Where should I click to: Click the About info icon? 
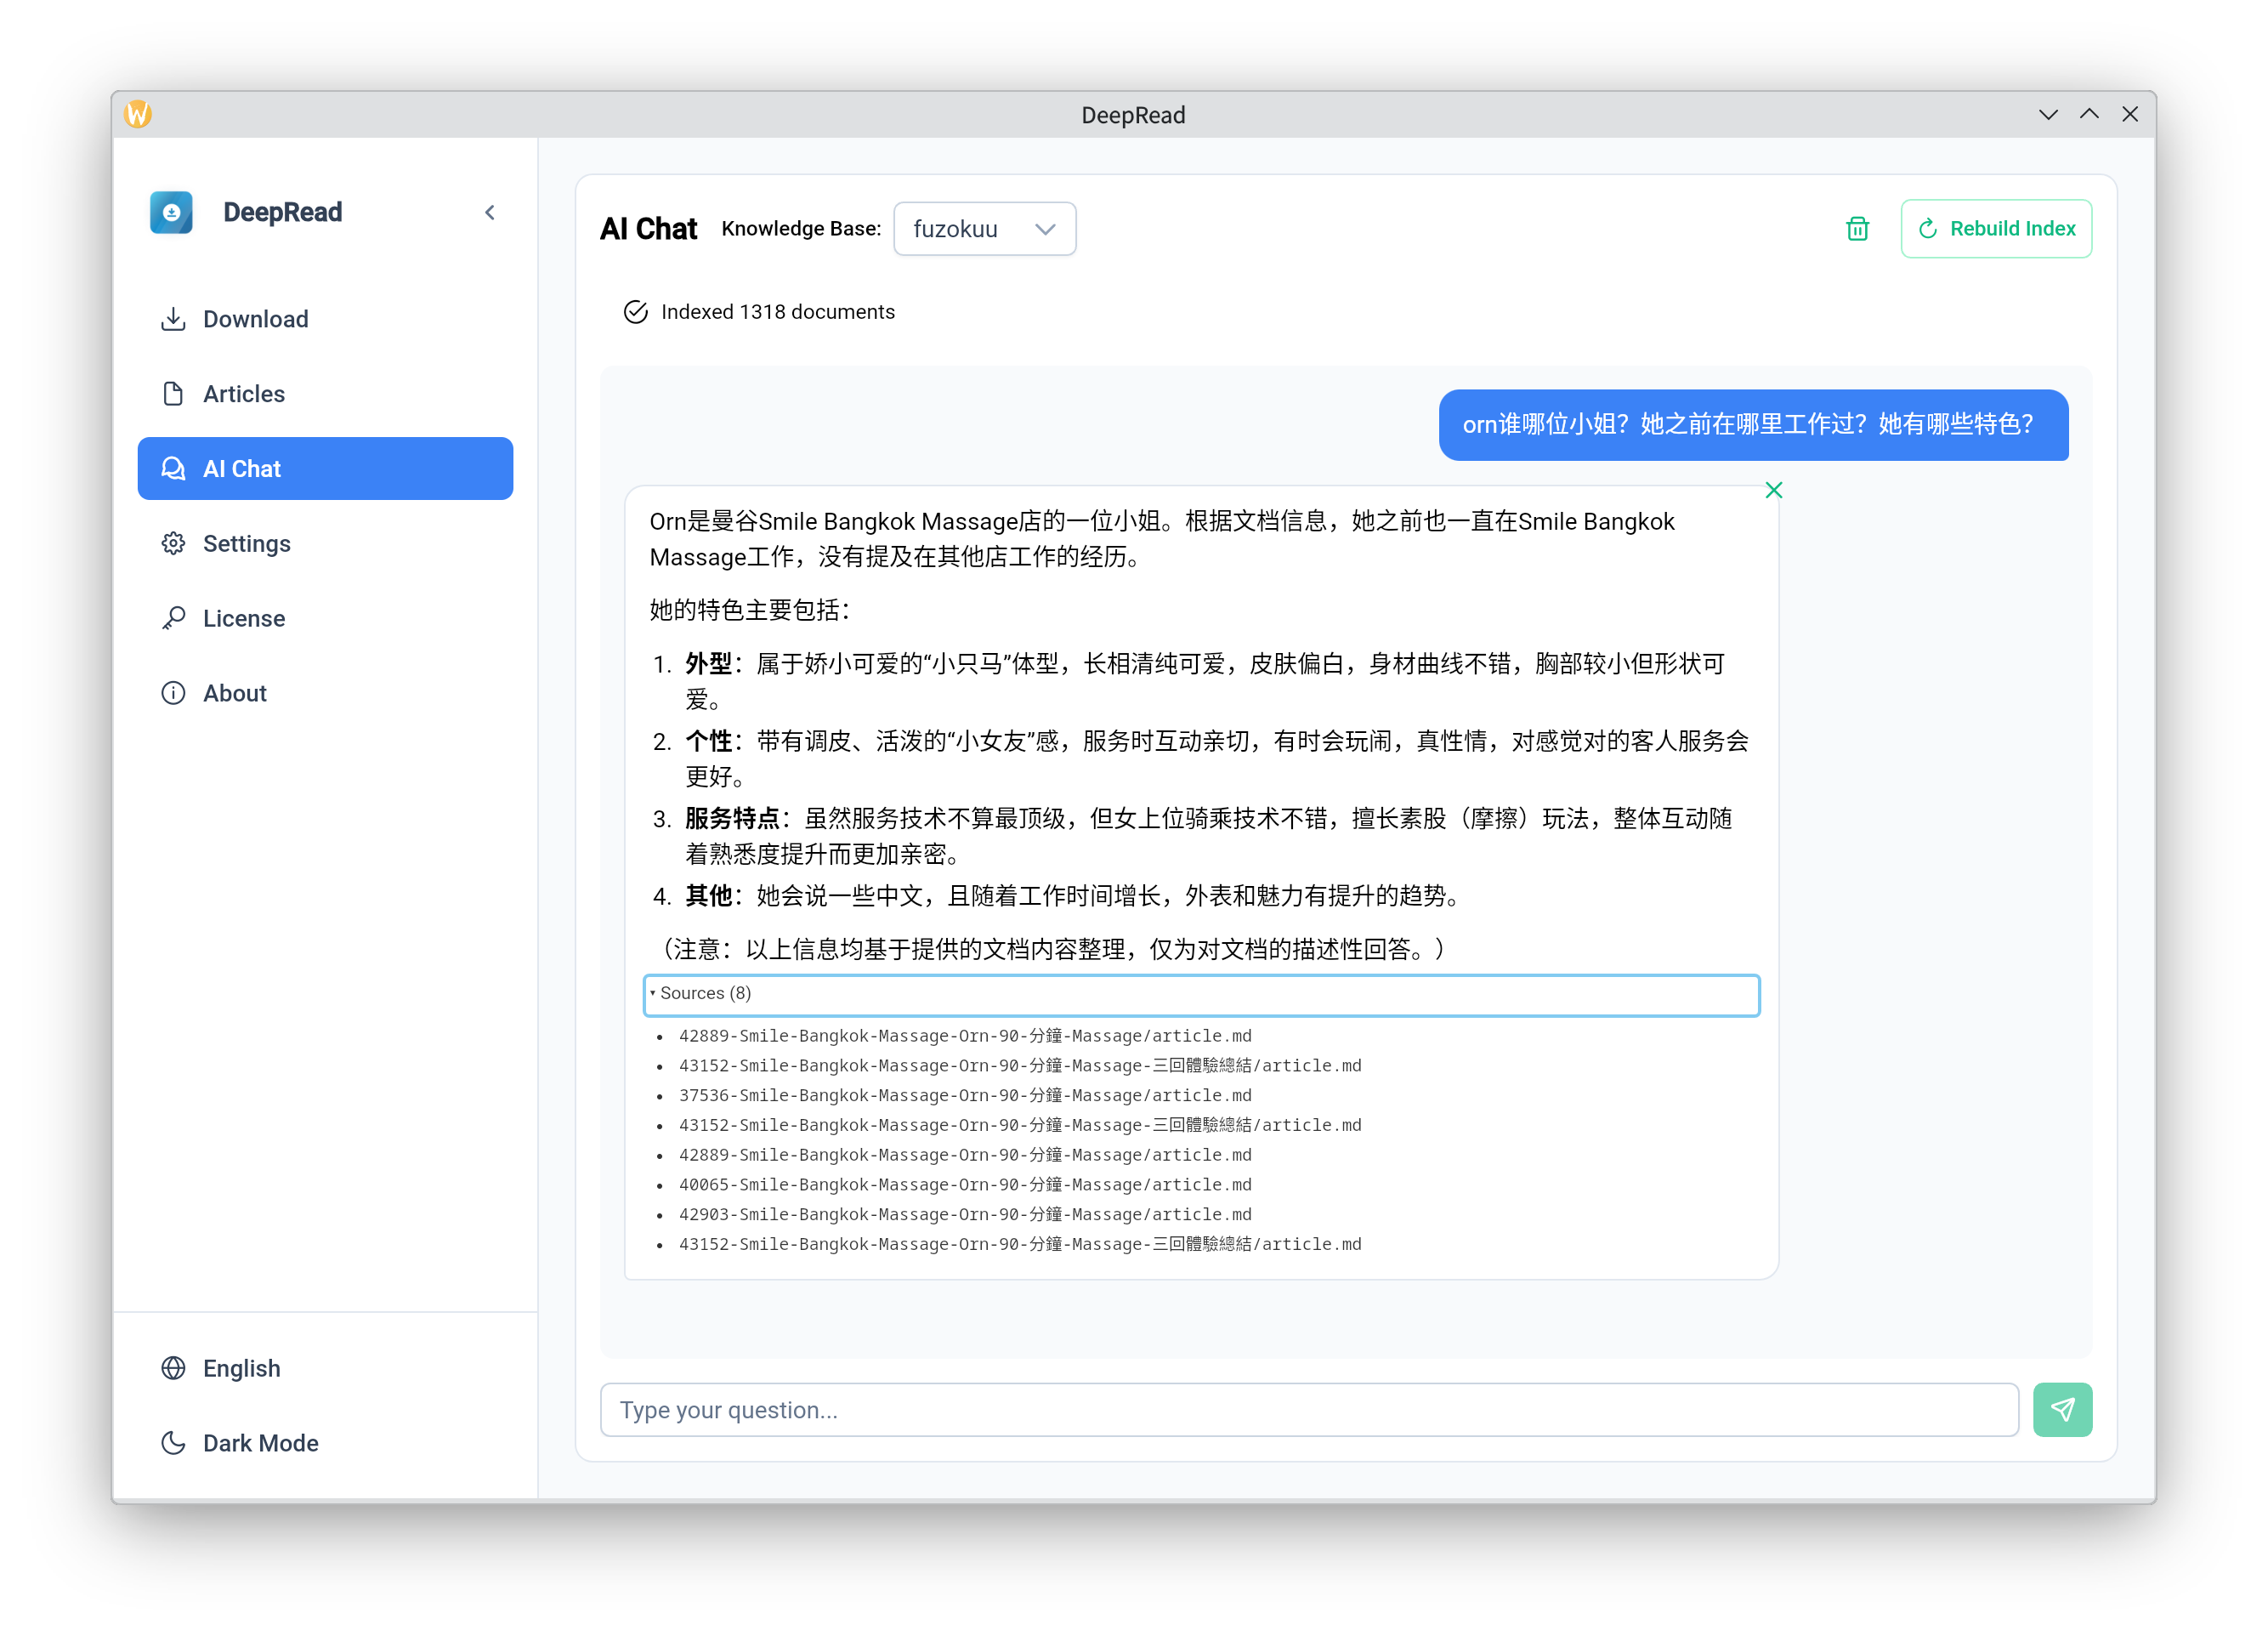tap(173, 693)
